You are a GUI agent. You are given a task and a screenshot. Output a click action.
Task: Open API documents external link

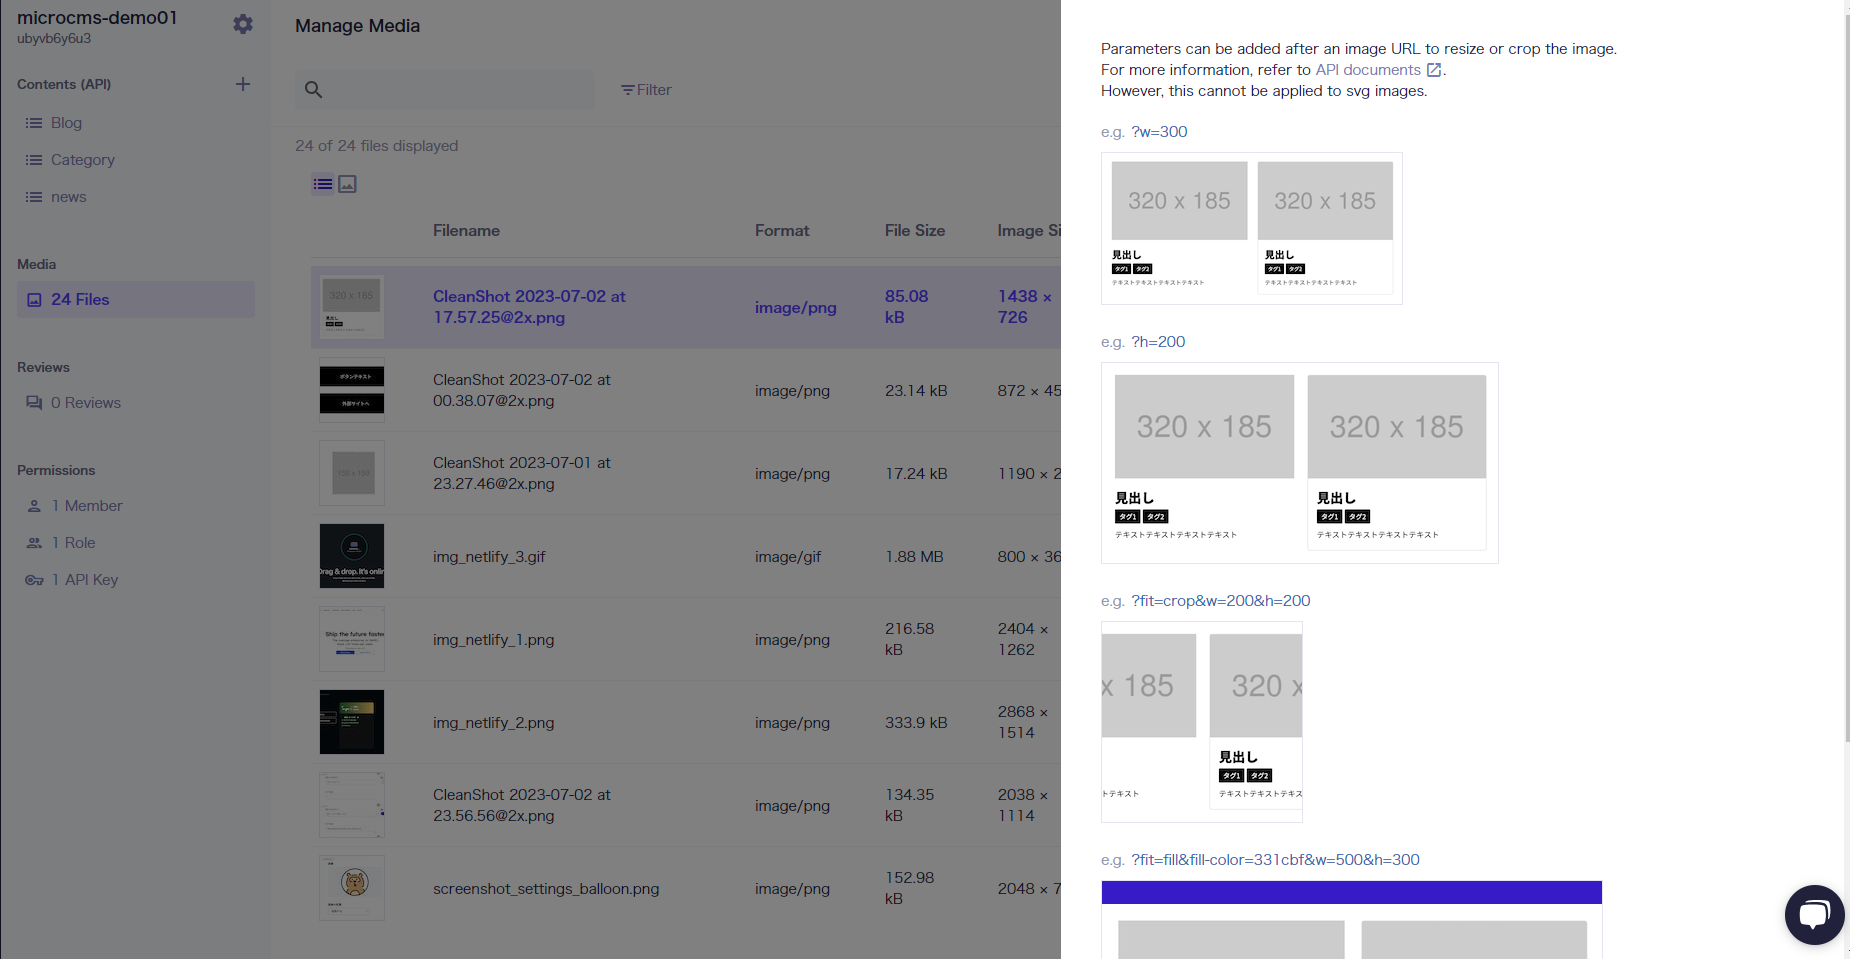tap(1378, 70)
